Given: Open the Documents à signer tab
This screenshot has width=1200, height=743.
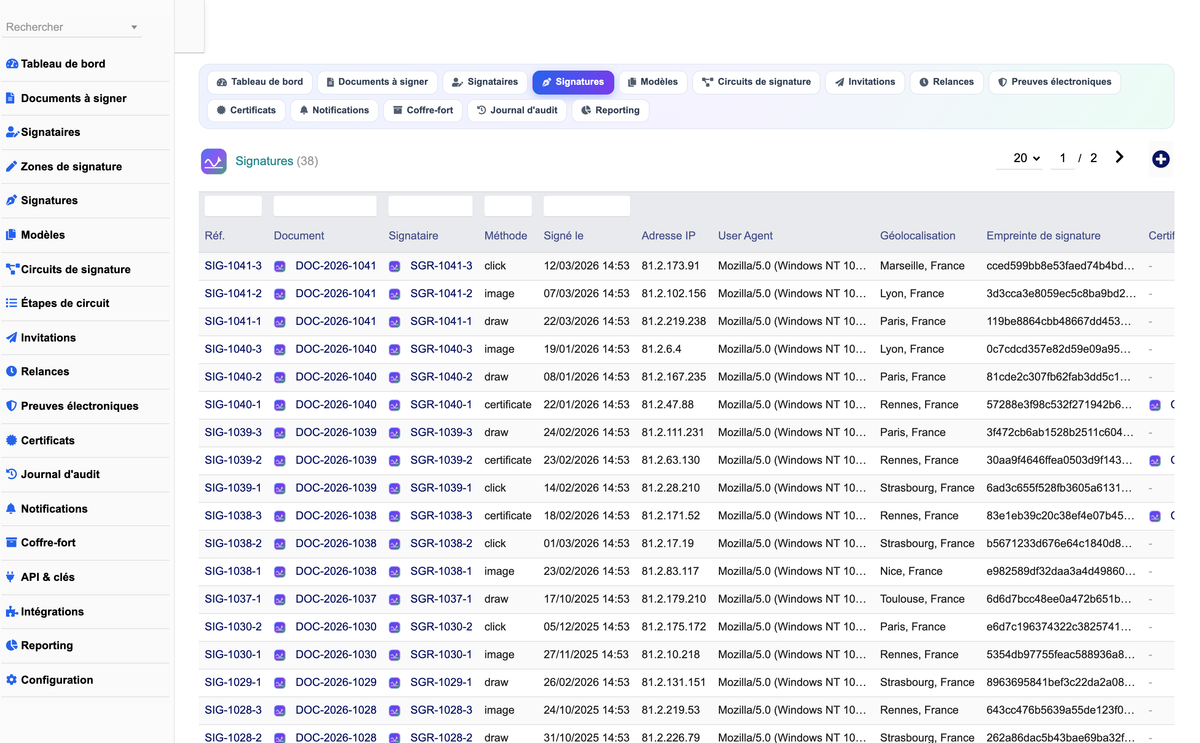Looking at the screenshot, I should pyautogui.click(x=377, y=82).
